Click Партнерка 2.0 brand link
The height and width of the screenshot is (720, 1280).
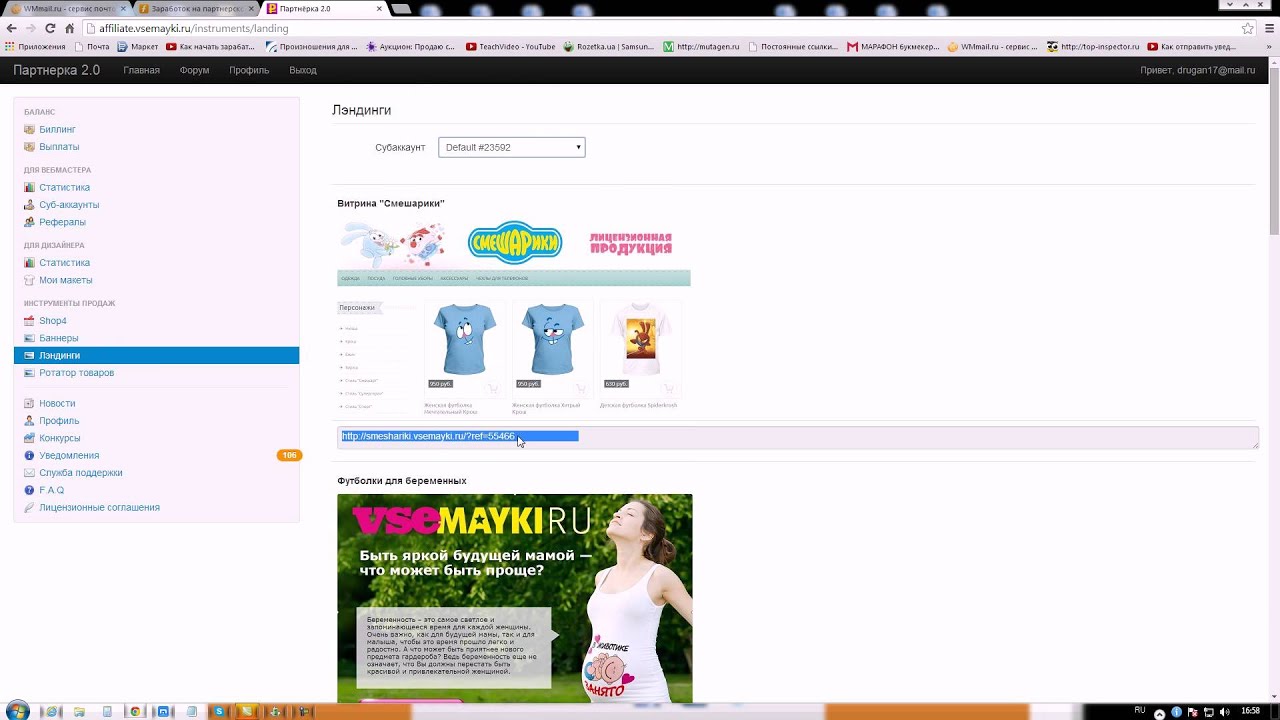click(x=56, y=71)
